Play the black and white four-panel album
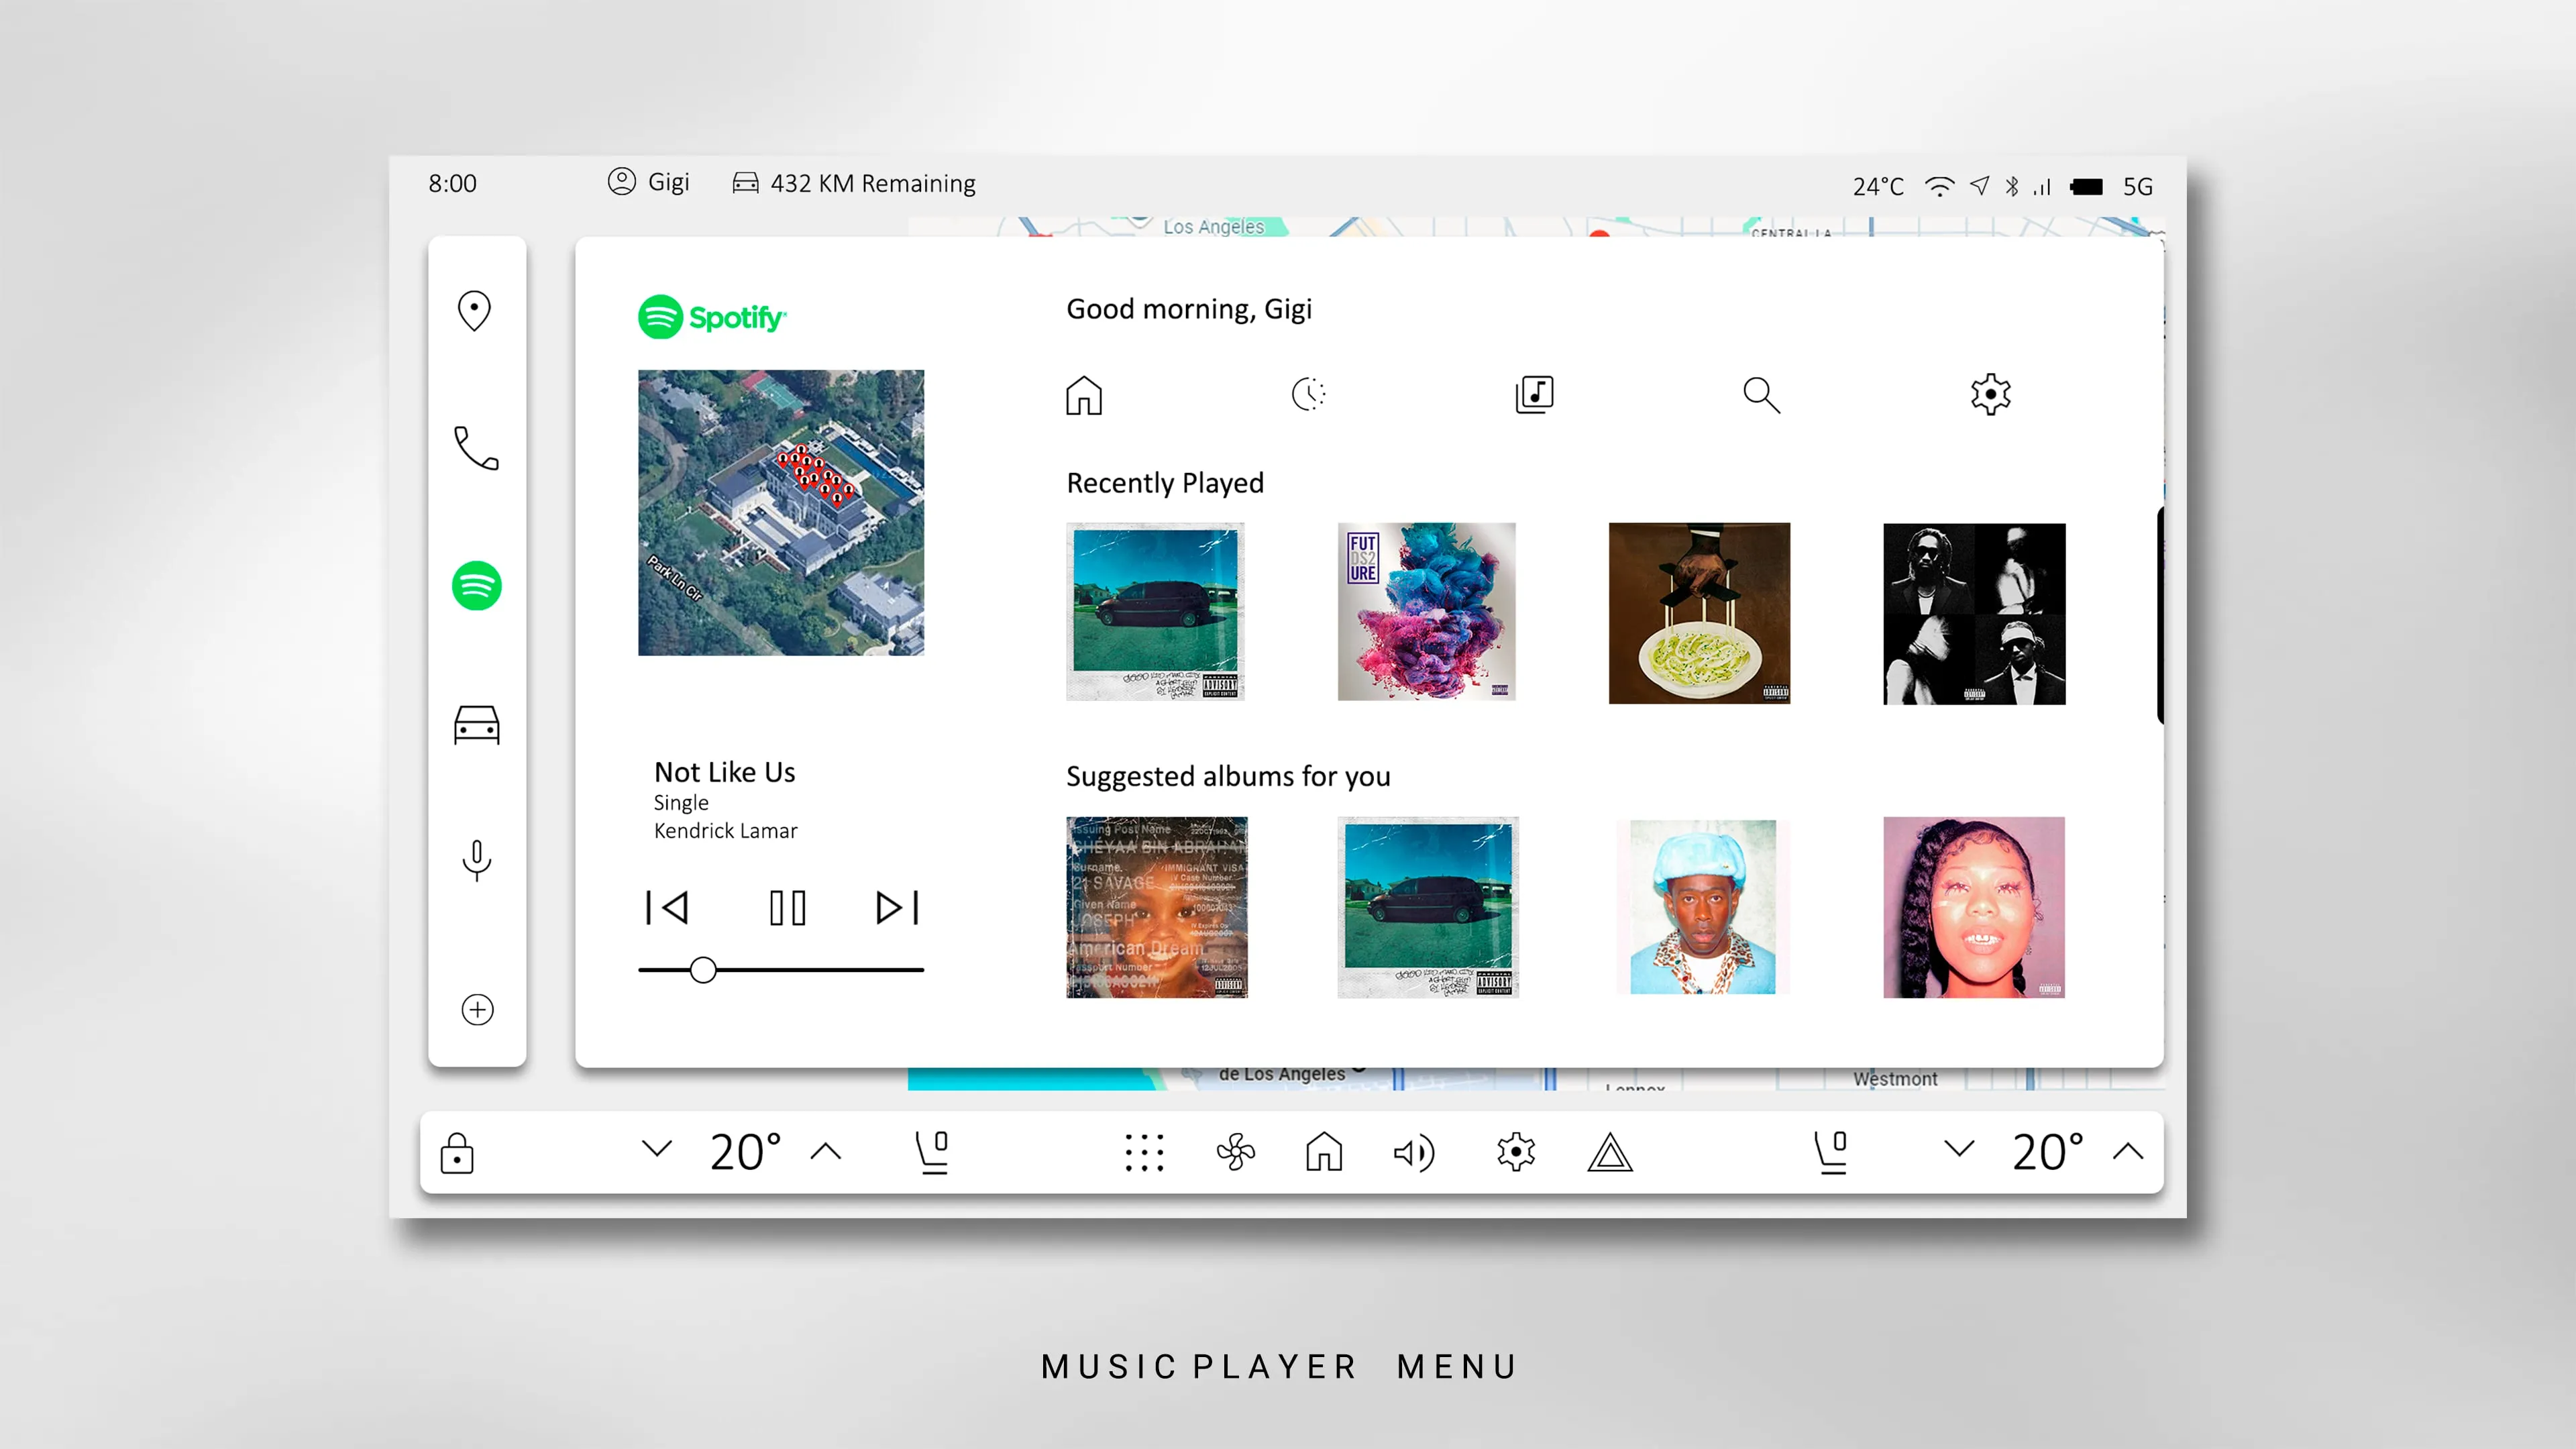Viewport: 2576px width, 1449px height. tap(1974, 613)
